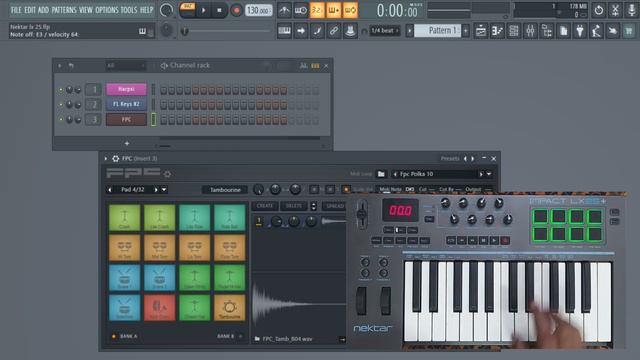640x360 pixels.
Task: Toggle pattern/song mode switch
Action: [187, 10]
